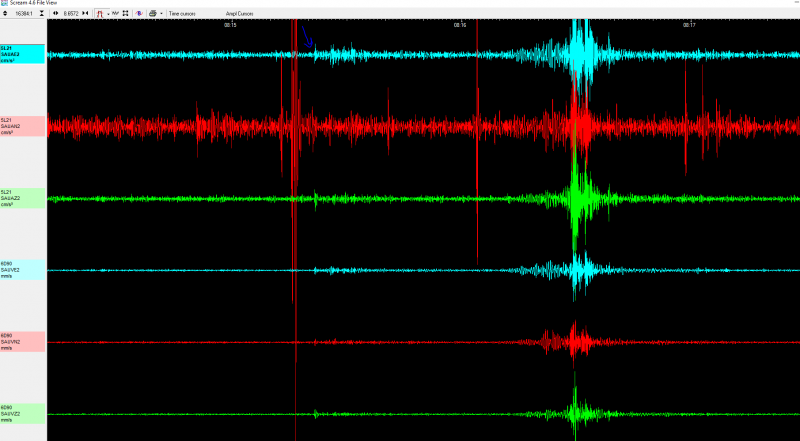Open the dropdown arrow beside the pulse icon
Viewport: 800px width, 441px height.
(x=108, y=14)
